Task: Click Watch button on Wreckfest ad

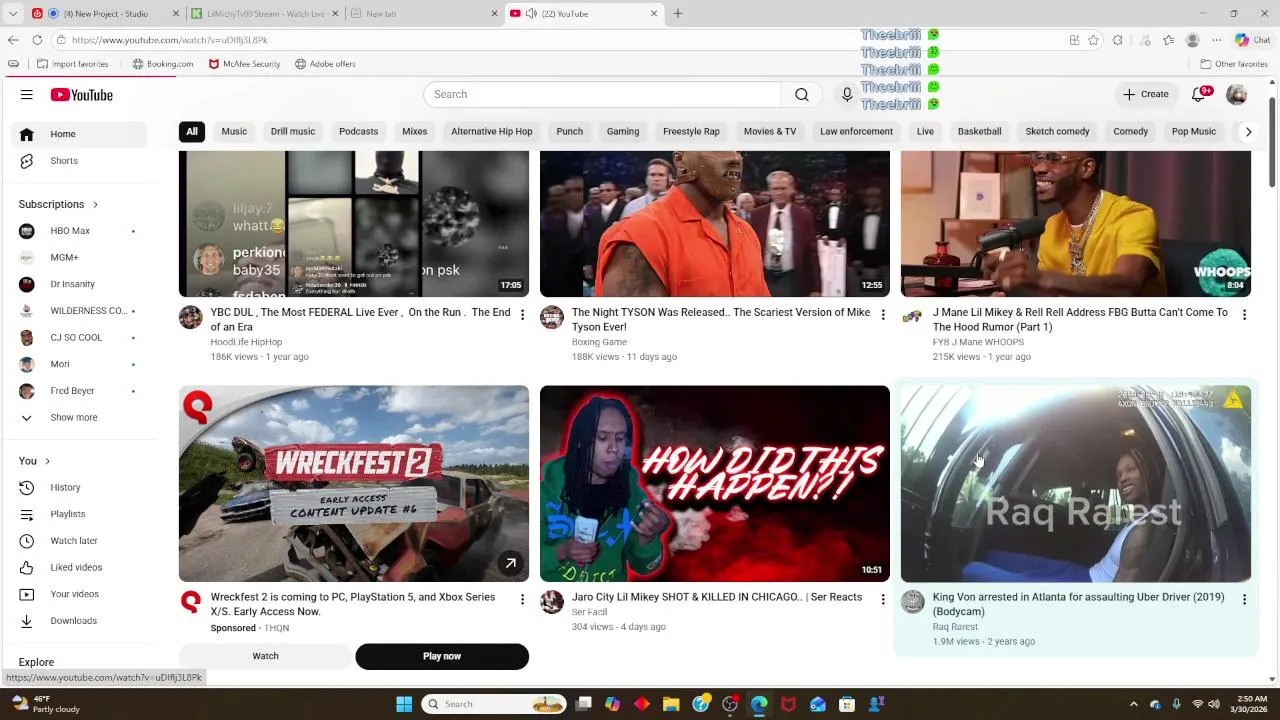Action: (x=265, y=657)
